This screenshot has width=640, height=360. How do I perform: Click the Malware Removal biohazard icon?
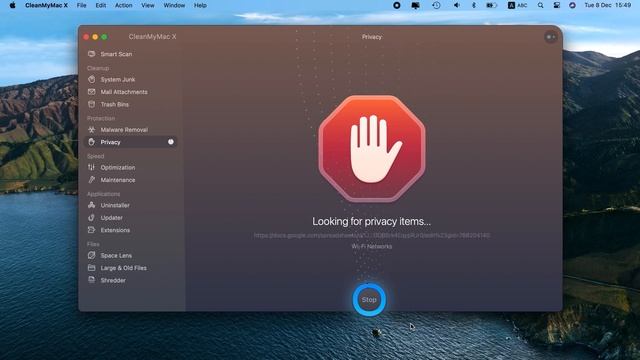pos(91,129)
